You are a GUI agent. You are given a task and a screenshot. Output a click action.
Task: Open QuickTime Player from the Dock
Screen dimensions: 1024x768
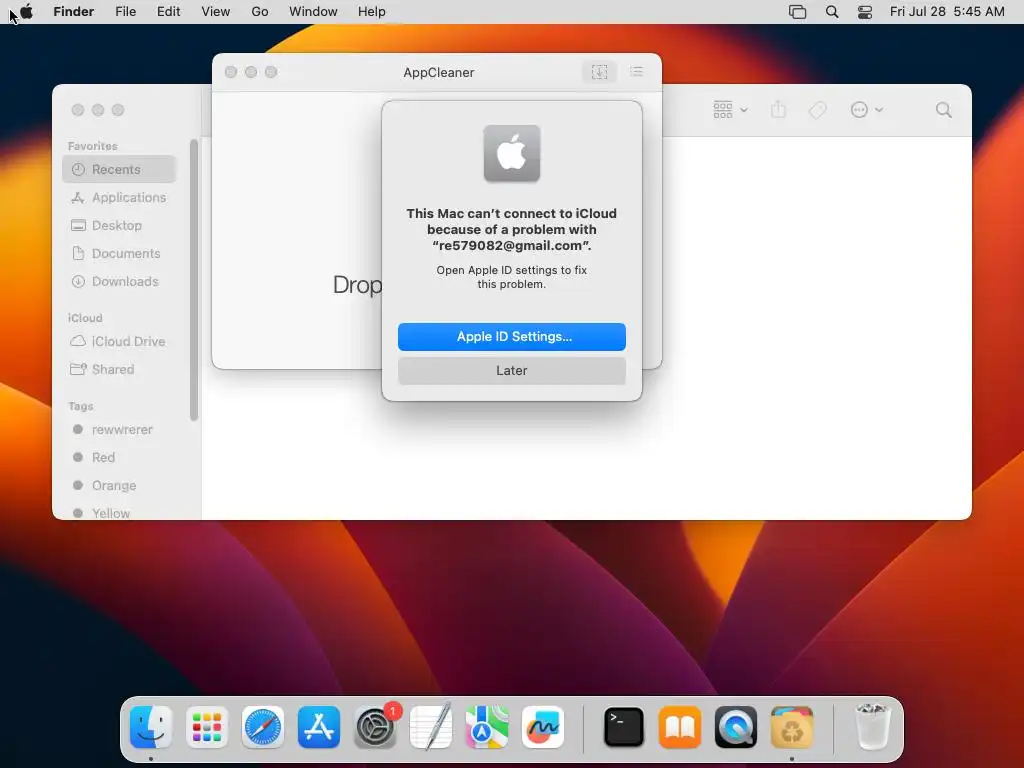(736, 727)
